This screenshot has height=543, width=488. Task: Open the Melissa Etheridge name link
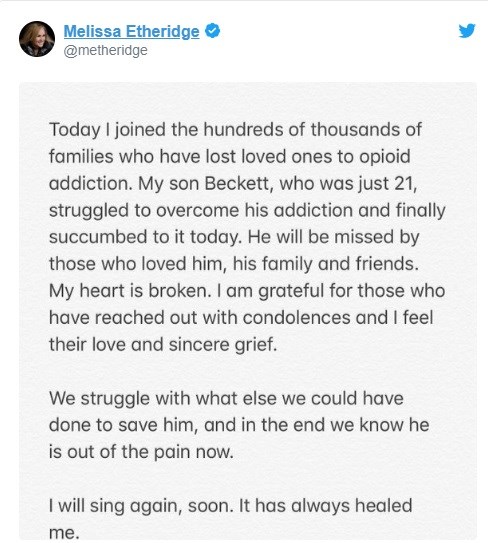(x=131, y=31)
